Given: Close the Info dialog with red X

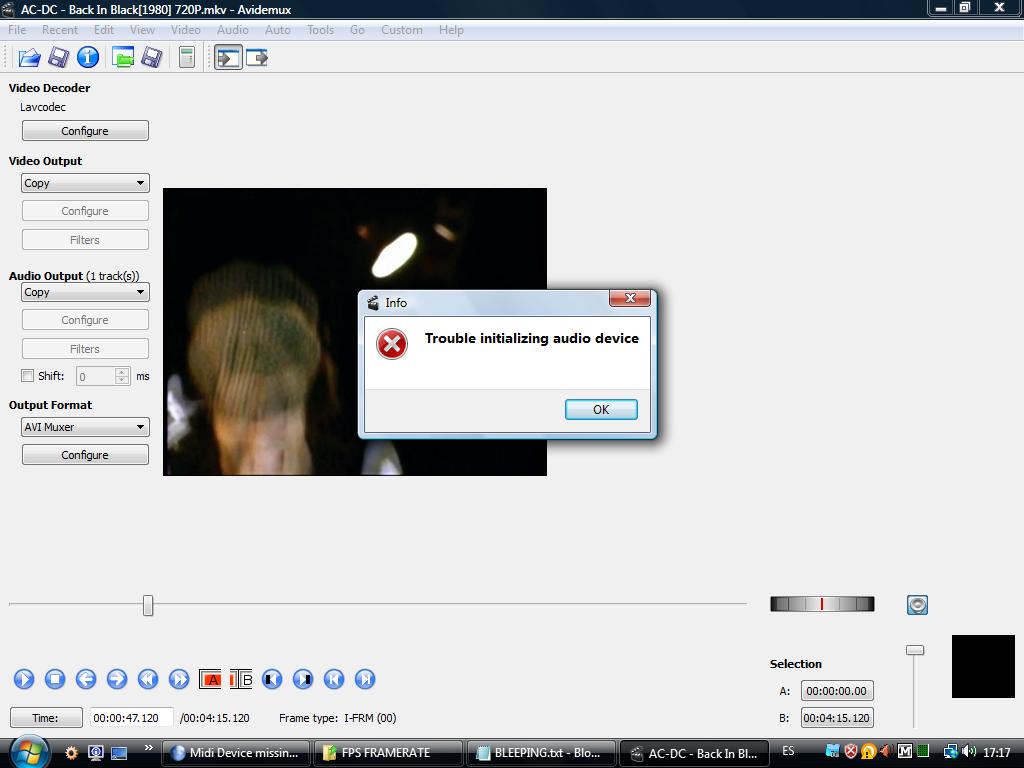Looking at the screenshot, I should coord(630,298).
